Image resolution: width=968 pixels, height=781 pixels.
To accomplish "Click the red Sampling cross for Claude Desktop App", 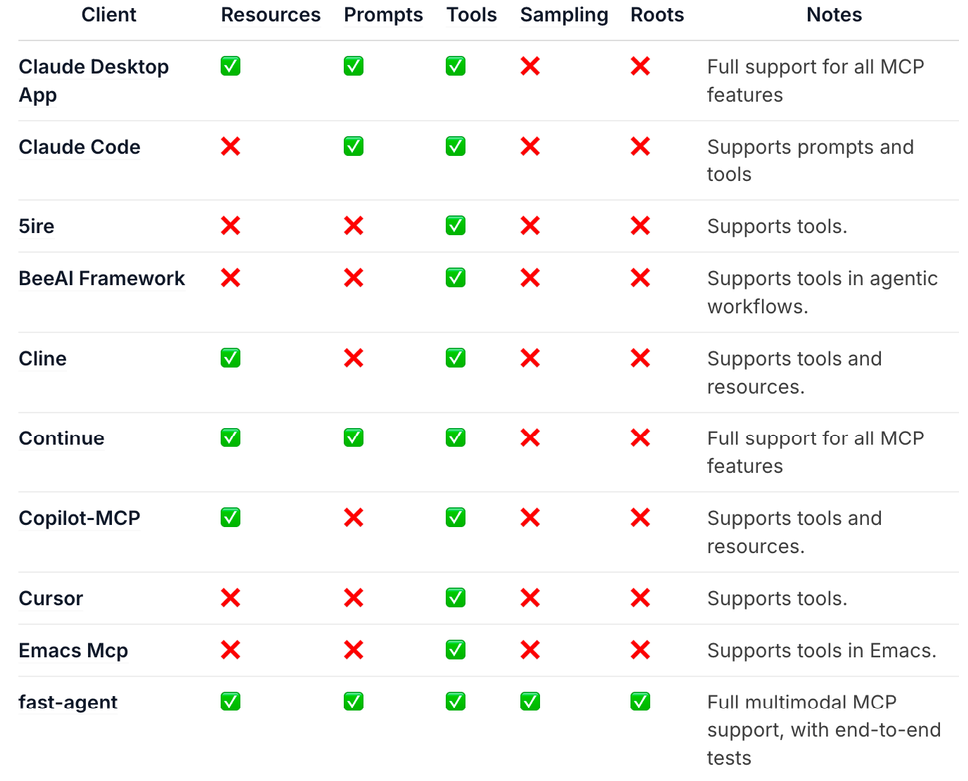I will pyautogui.click(x=530, y=66).
